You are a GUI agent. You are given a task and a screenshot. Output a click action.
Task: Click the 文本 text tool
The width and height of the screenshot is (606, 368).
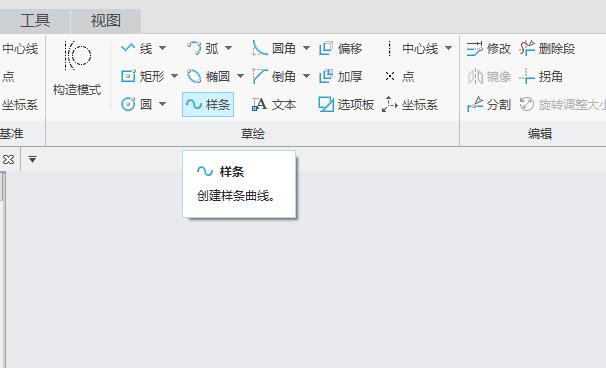pyautogui.click(x=274, y=104)
